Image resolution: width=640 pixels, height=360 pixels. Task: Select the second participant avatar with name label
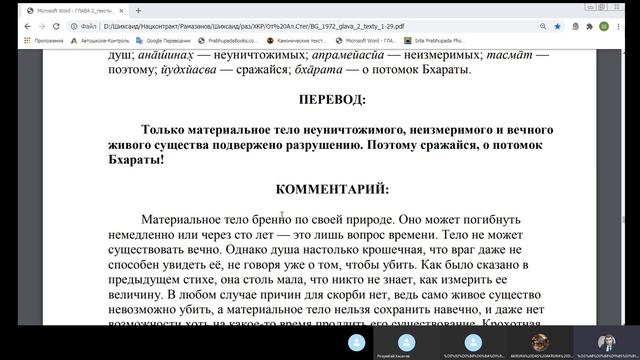point(407,343)
